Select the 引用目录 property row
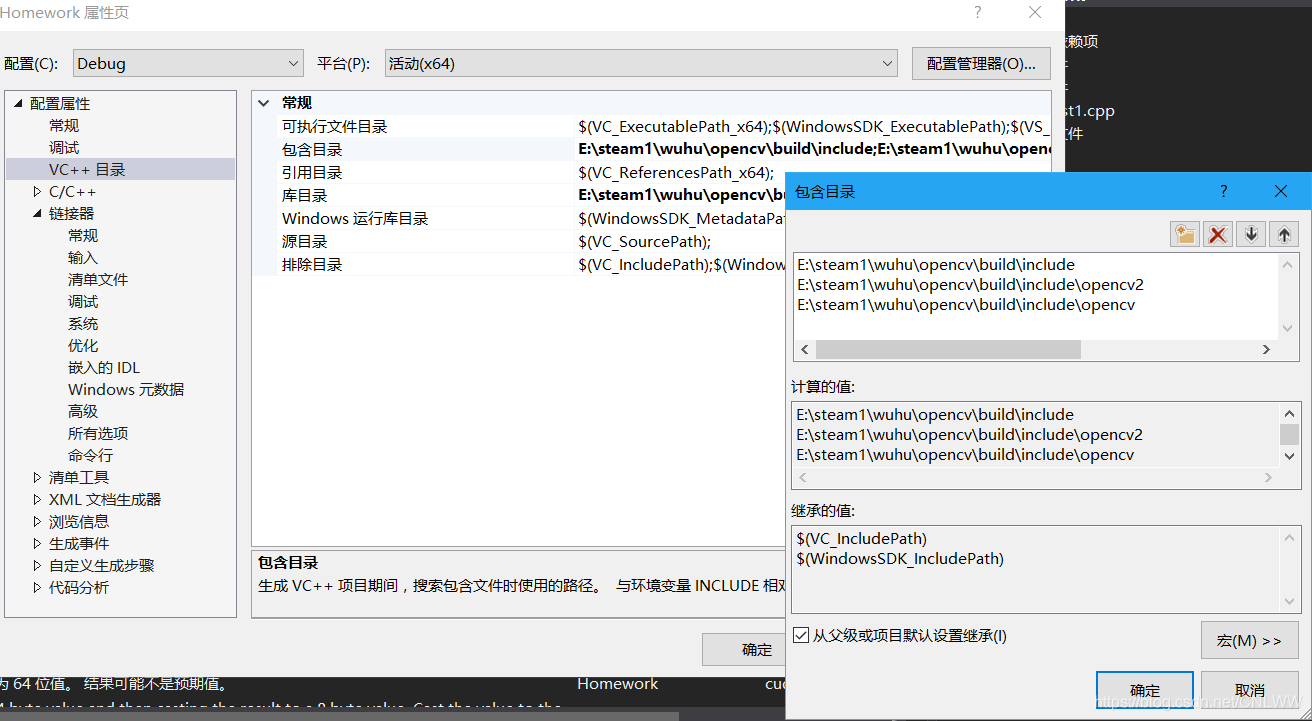1312x721 pixels. click(664, 173)
